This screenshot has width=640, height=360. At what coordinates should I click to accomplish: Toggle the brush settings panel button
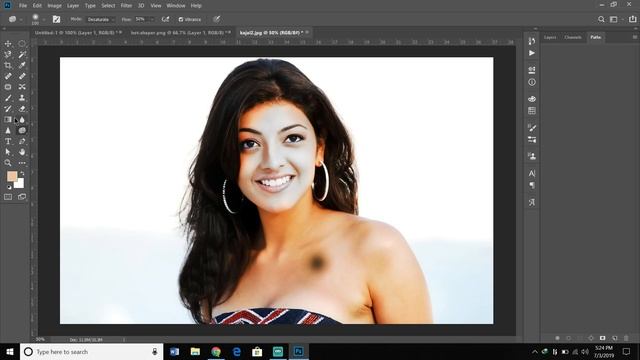coord(56,19)
